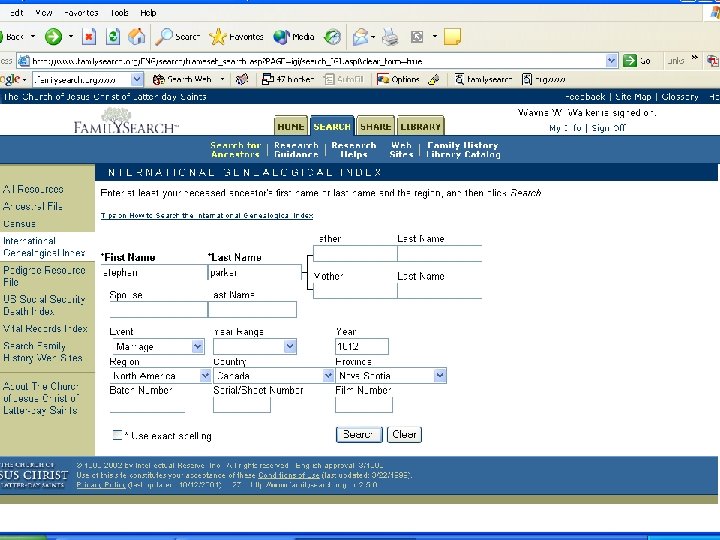This screenshot has width=720, height=540.
Task: Open the Media toolbar button
Action: tap(294, 37)
